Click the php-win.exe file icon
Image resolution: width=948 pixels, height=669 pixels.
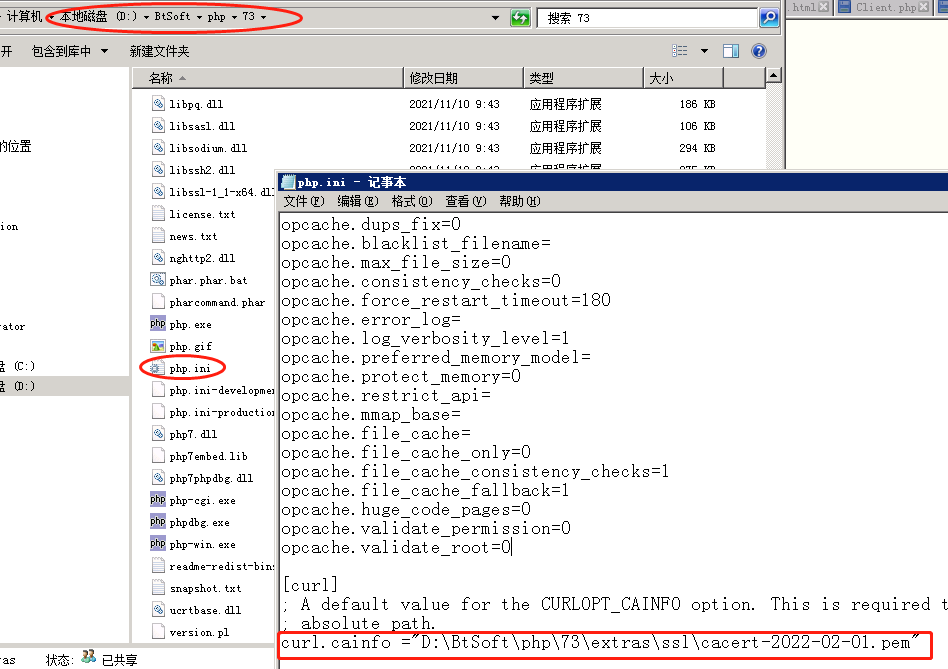158,544
